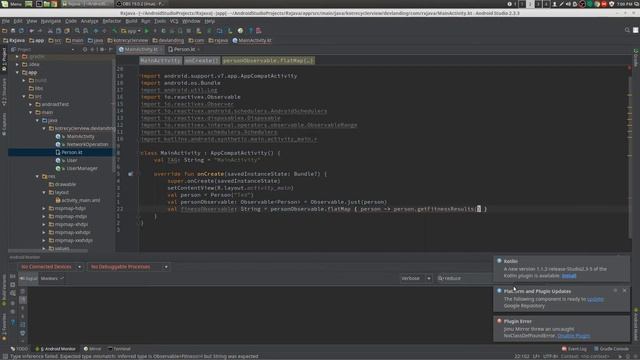This screenshot has height=360, width=640.
Task: Click the override gutter icon beside onCreate
Action: (x=130, y=174)
